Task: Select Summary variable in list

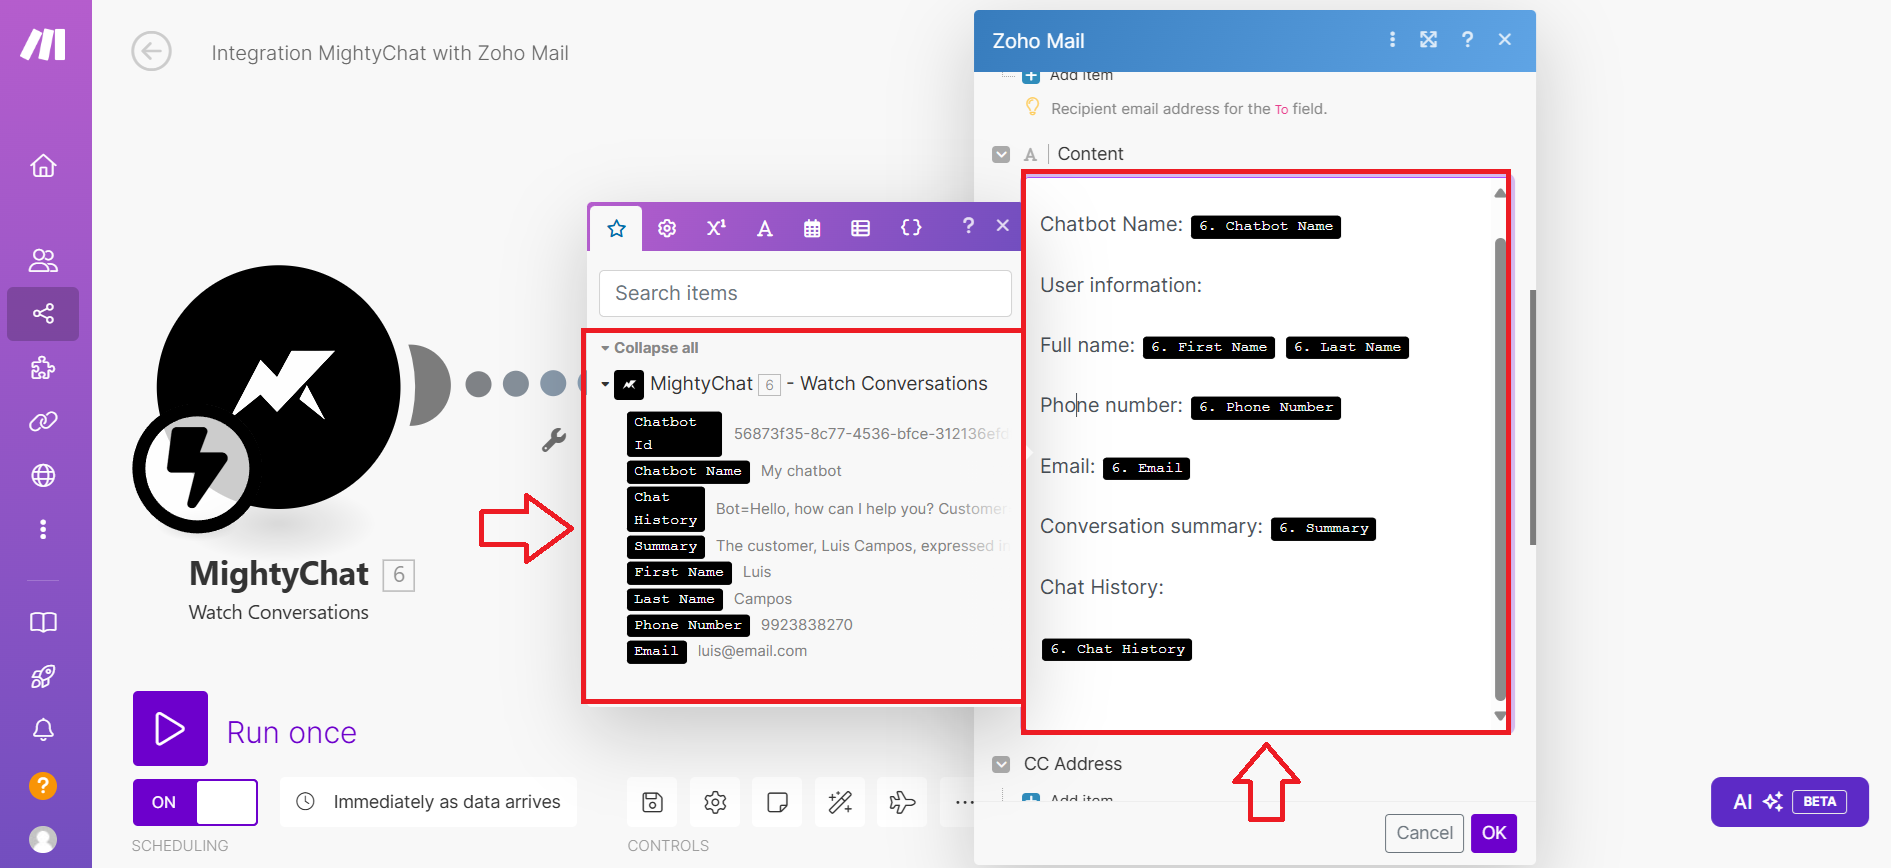Action: [666, 546]
